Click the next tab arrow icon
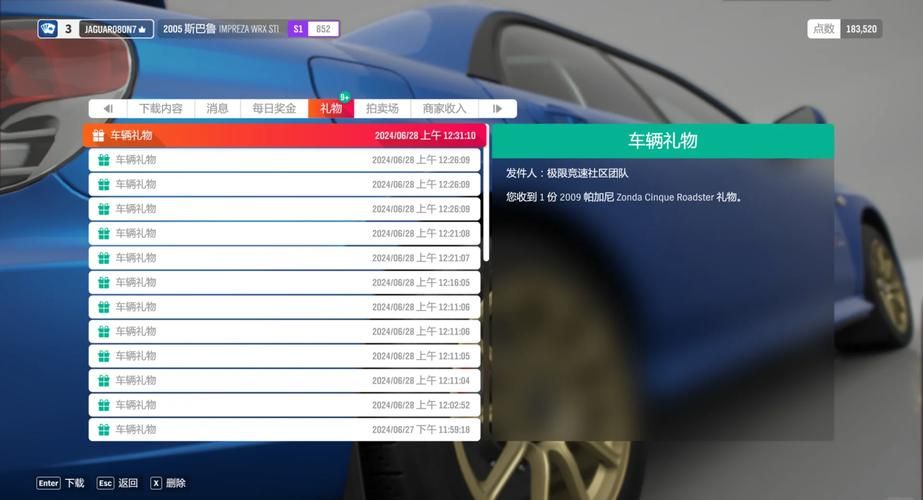This screenshot has width=923, height=500. pyautogui.click(x=497, y=108)
